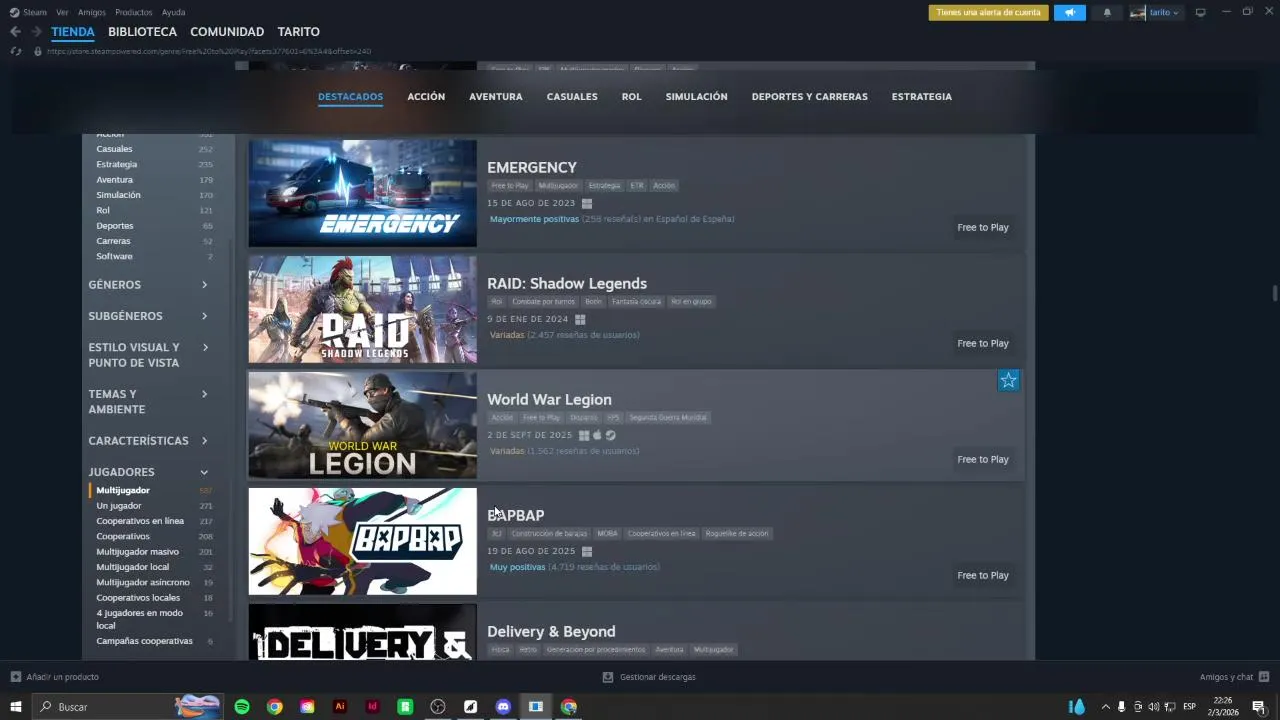Click the megaphone announcements icon
Image resolution: width=1280 pixels, height=720 pixels.
coord(1069,13)
